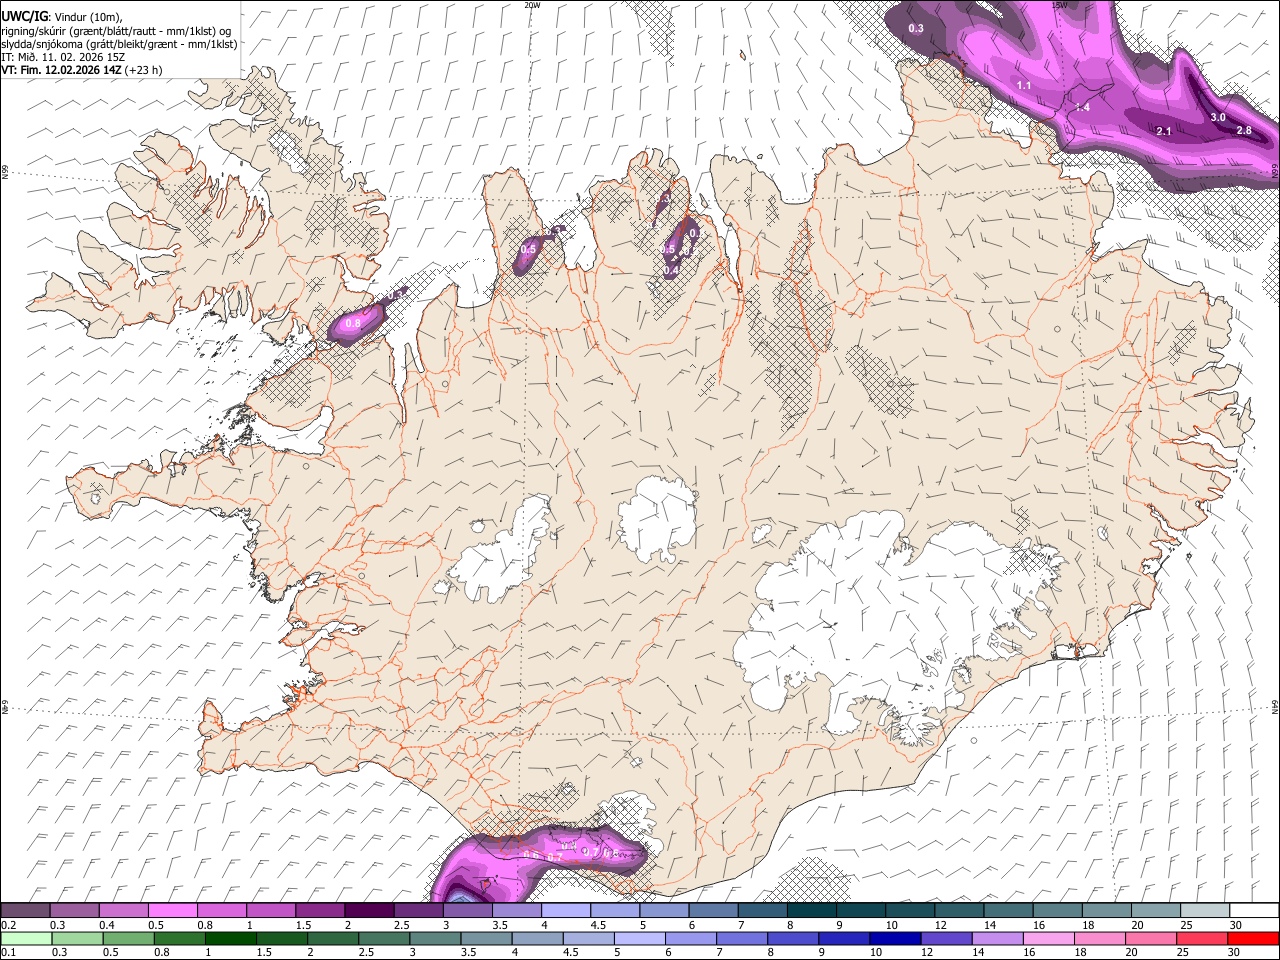1280x960 pixels.
Task: Pick darkest purple swatch between 2 and 2.5, top row
Action: 369,911
